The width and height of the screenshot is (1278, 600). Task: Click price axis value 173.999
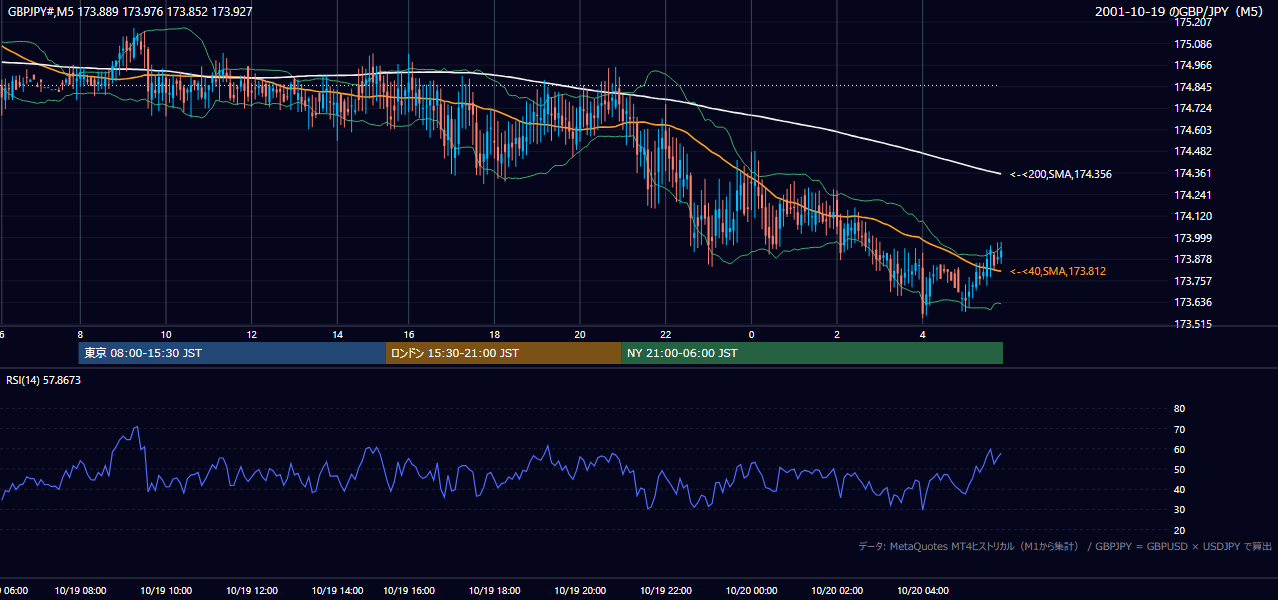pyautogui.click(x=1192, y=238)
